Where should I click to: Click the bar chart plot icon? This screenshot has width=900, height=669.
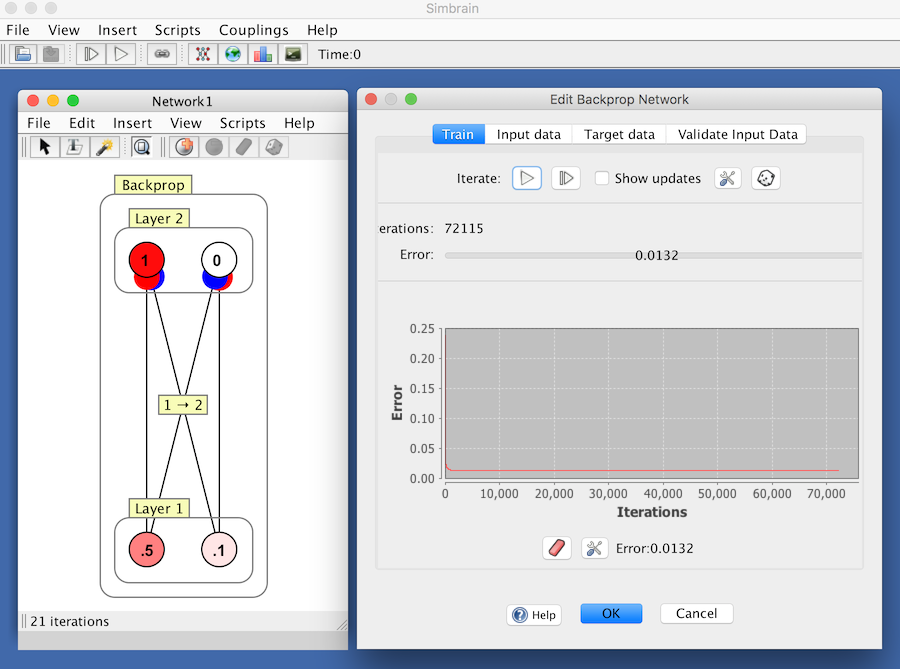pyautogui.click(x=263, y=54)
